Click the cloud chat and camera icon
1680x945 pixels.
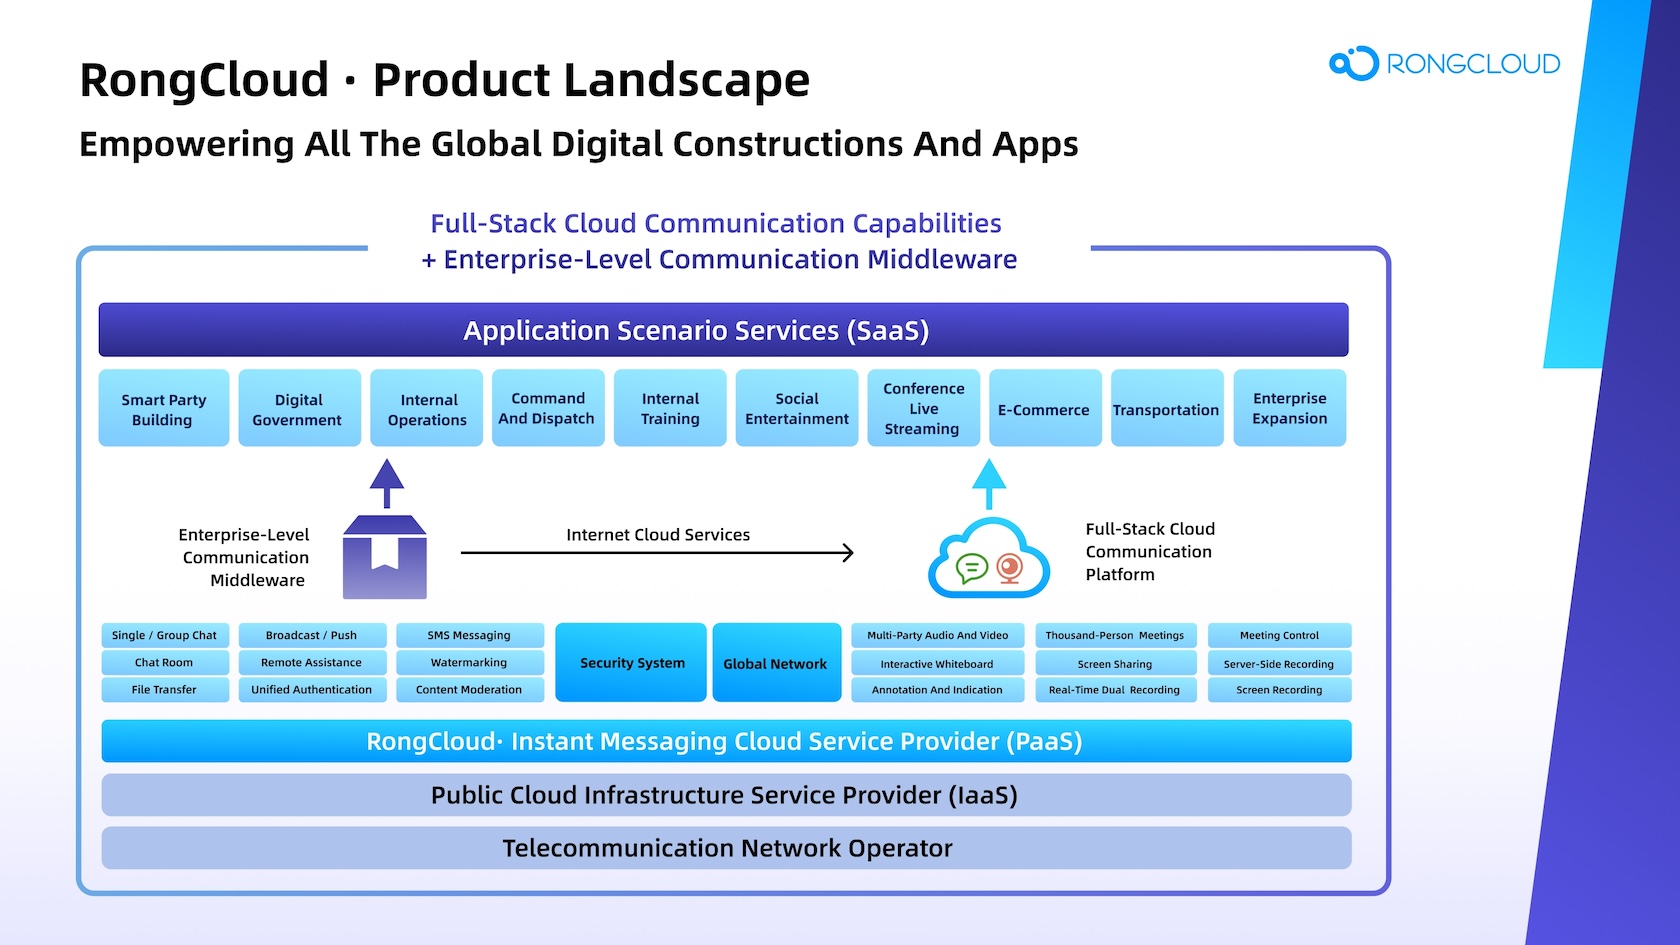989,558
